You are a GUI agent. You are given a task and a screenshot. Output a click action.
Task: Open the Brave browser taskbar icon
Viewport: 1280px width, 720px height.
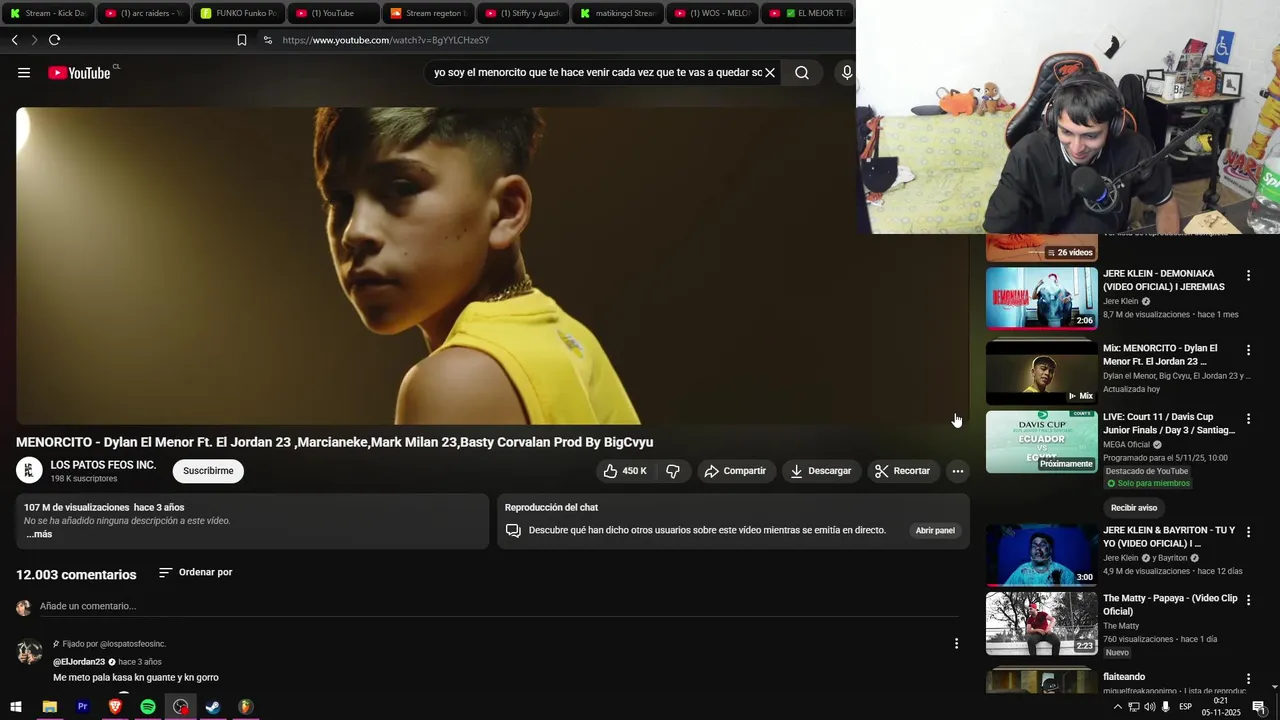coord(115,707)
